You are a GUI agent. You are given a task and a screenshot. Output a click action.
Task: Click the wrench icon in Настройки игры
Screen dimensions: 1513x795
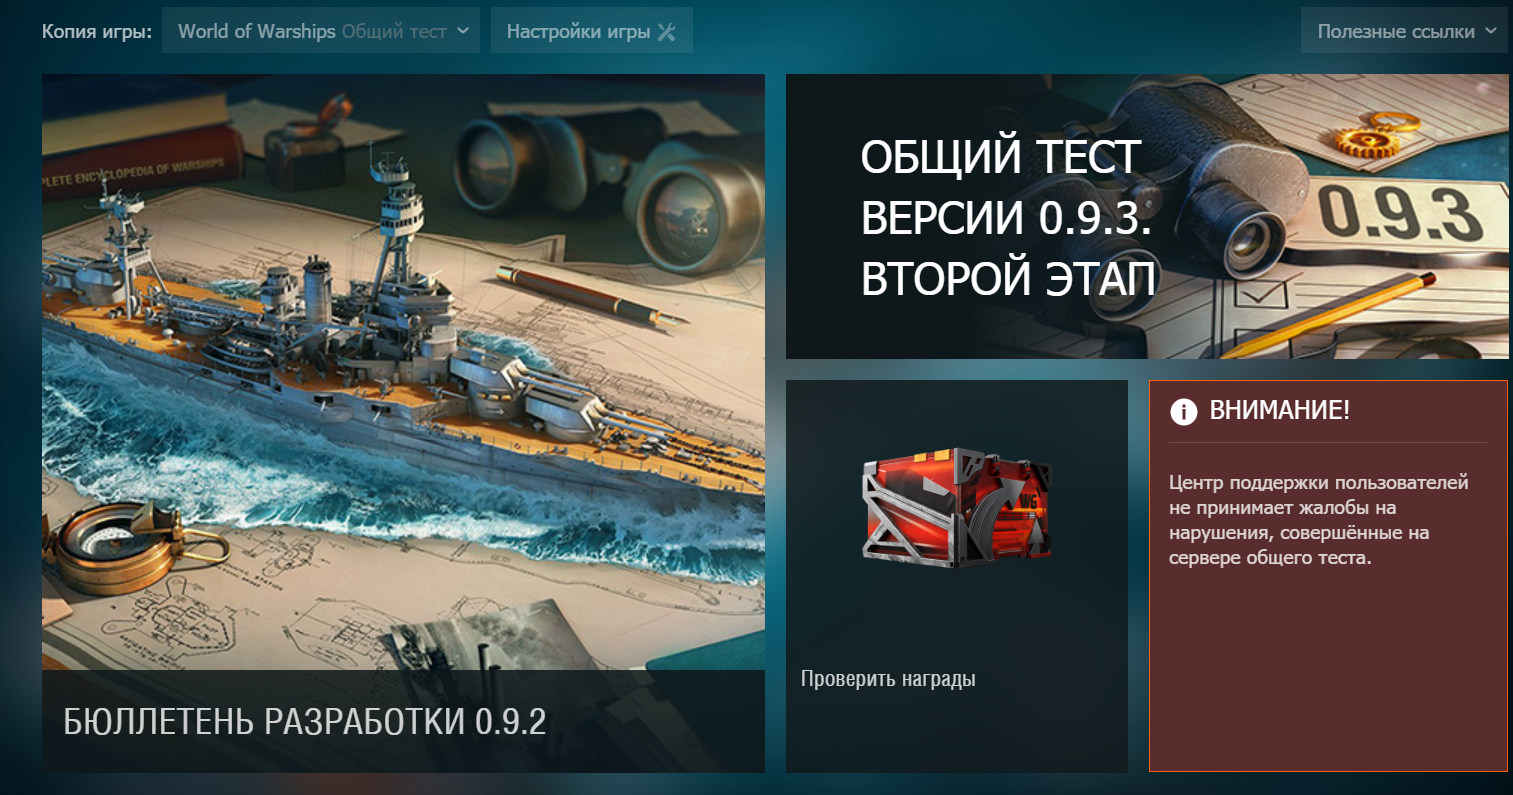667,32
